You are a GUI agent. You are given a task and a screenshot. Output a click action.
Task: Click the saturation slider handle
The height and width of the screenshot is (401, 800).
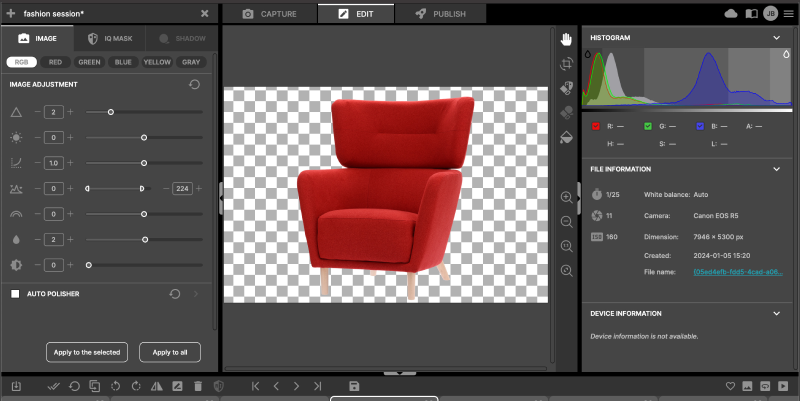pyautogui.click(x=145, y=240)
